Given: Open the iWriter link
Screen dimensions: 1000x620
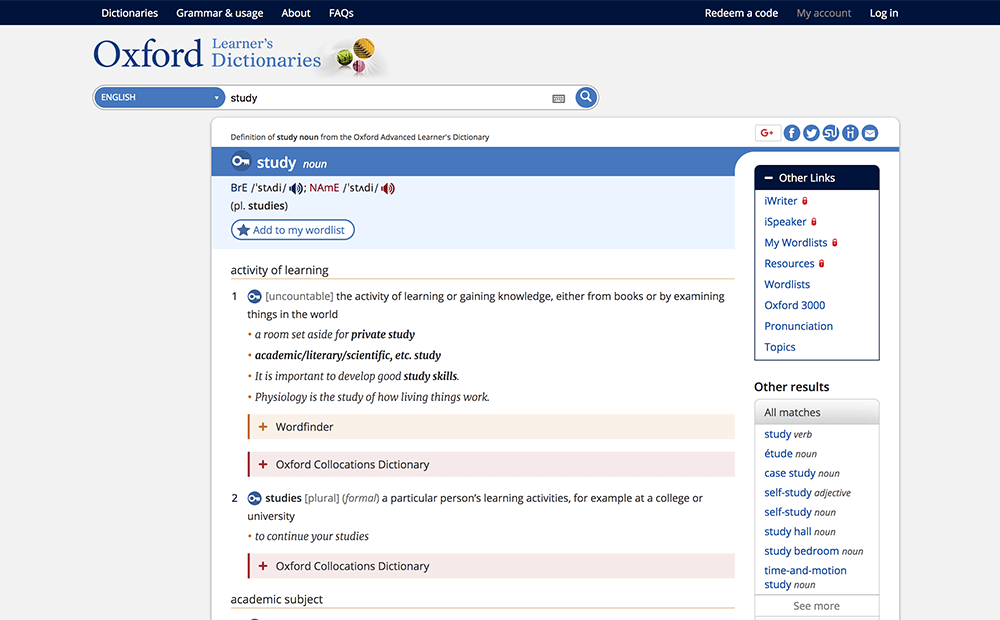Looking at the screenshot, I should click(781, 201).
